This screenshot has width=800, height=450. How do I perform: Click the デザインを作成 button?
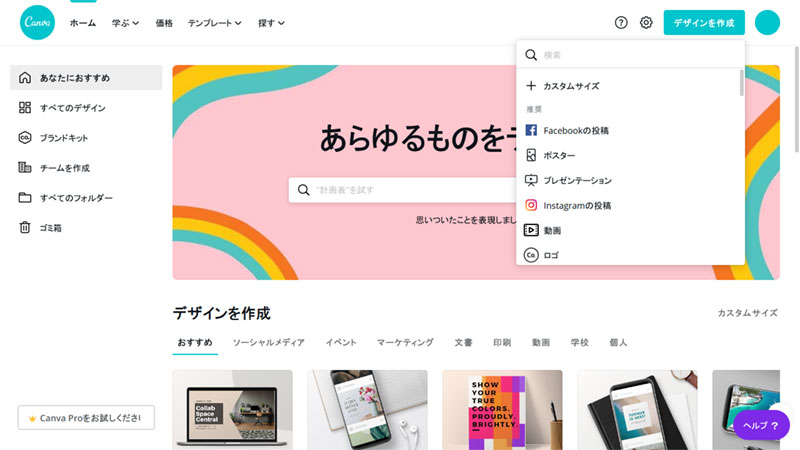pyautogui.click(x=704, y=22)
